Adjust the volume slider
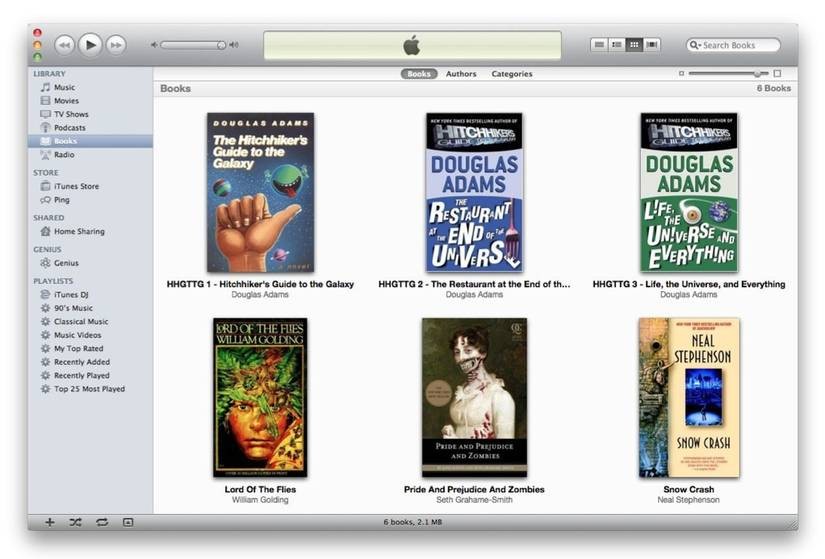Screen dimensions: 825x559 tap(193, 45)
